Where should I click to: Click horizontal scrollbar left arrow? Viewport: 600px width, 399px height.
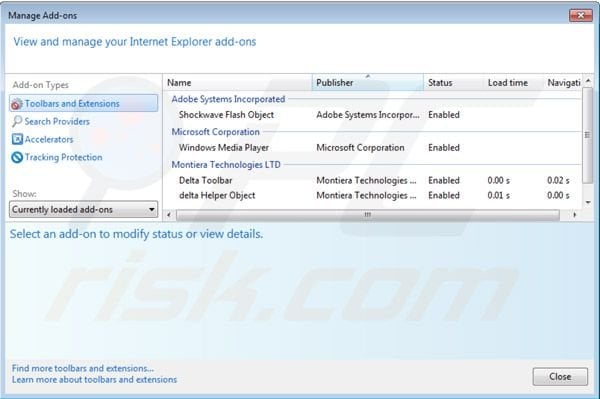pos(169,215)
